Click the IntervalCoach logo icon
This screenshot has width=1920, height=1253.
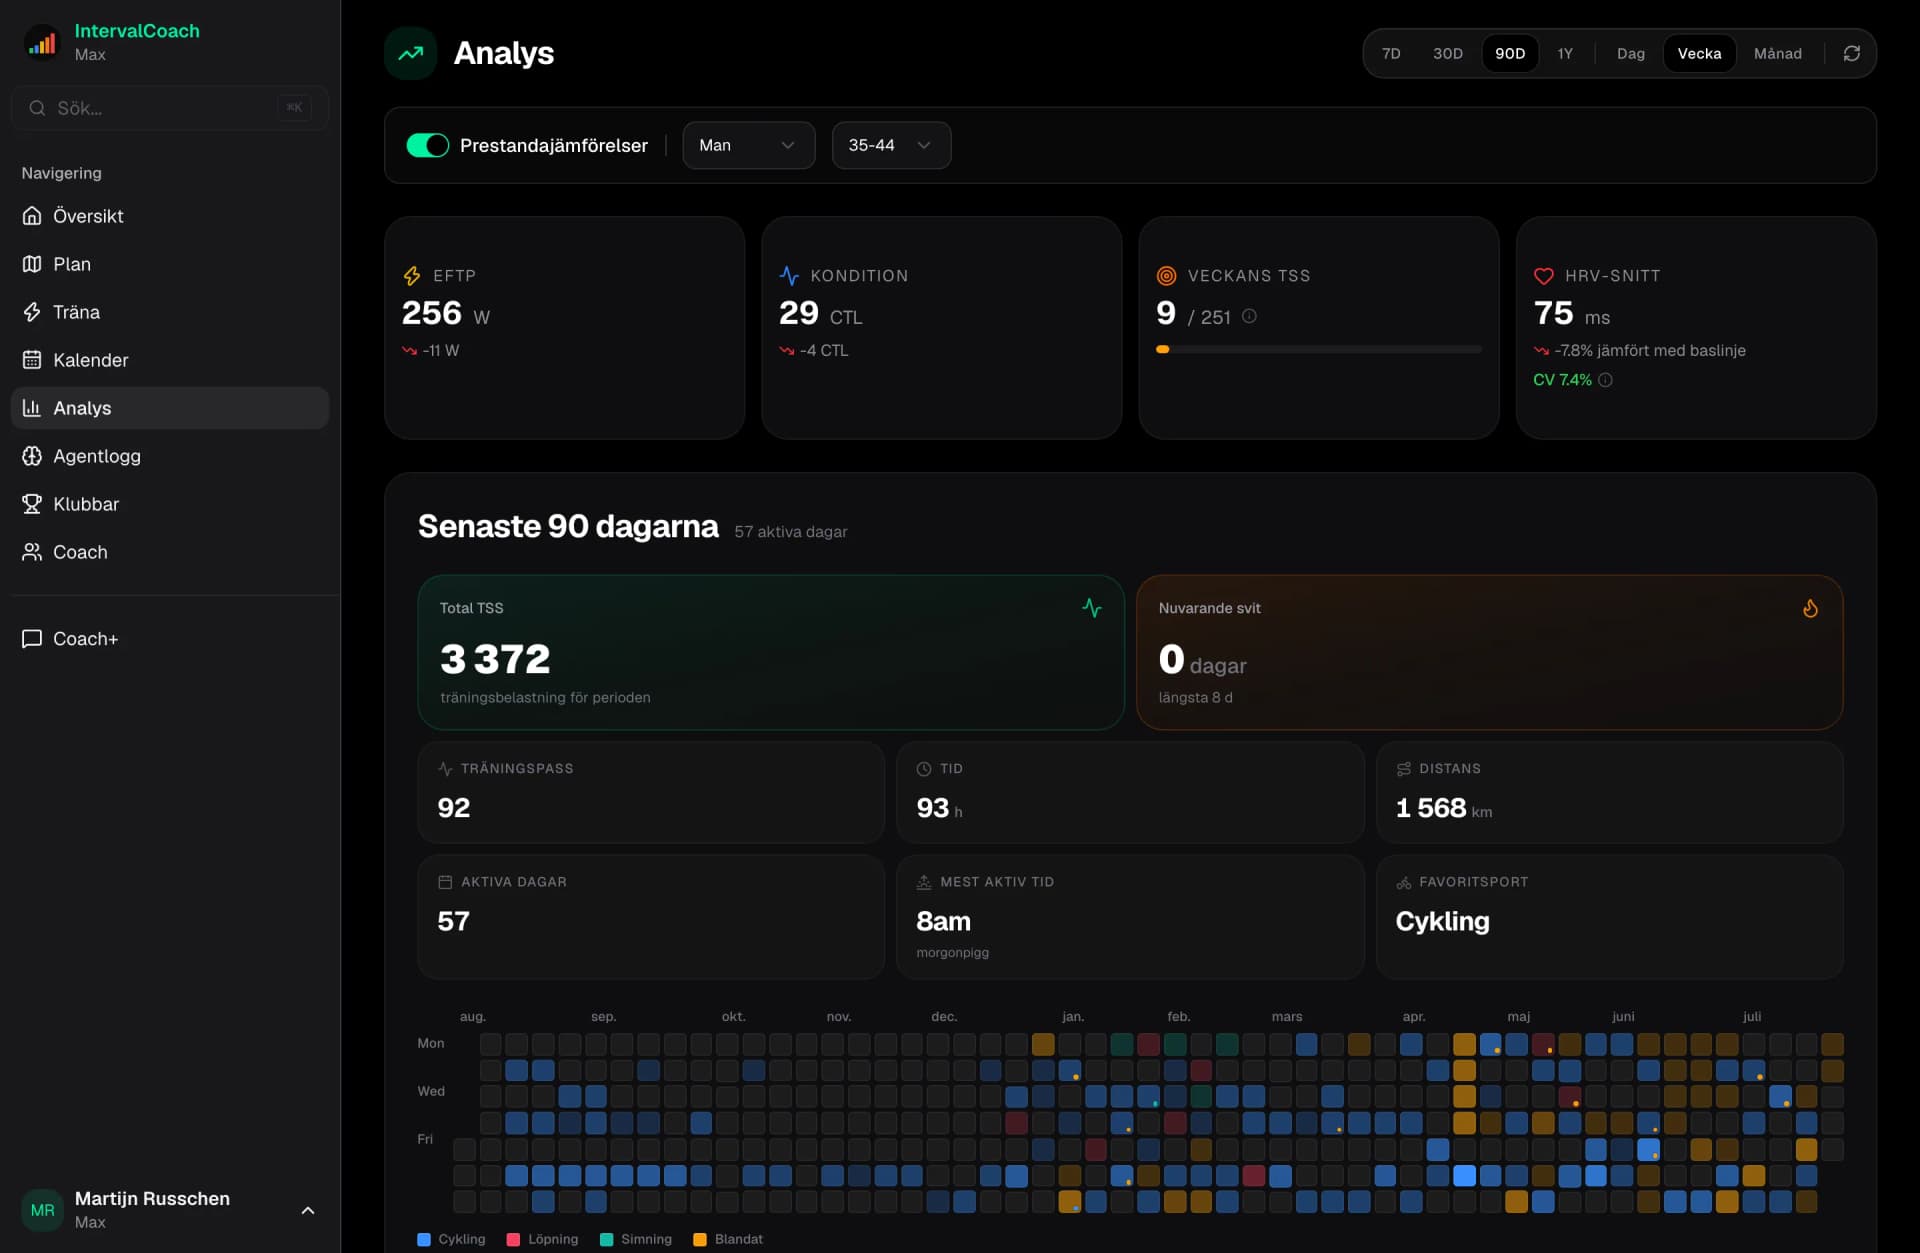click(x=42, y=43)
